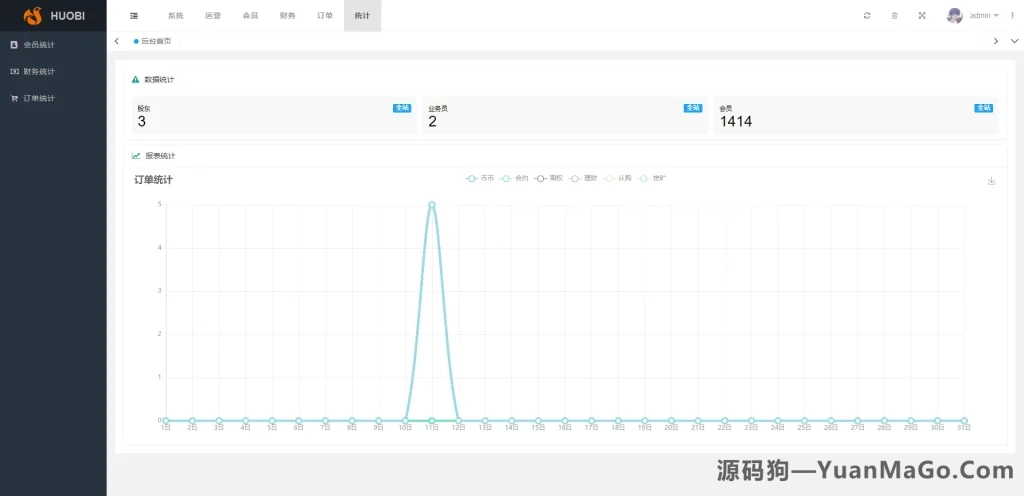The width and height of the screenshot is (1024, 496).
Task: Click the 报表统计 section heading
Action: tap(160, 156)
